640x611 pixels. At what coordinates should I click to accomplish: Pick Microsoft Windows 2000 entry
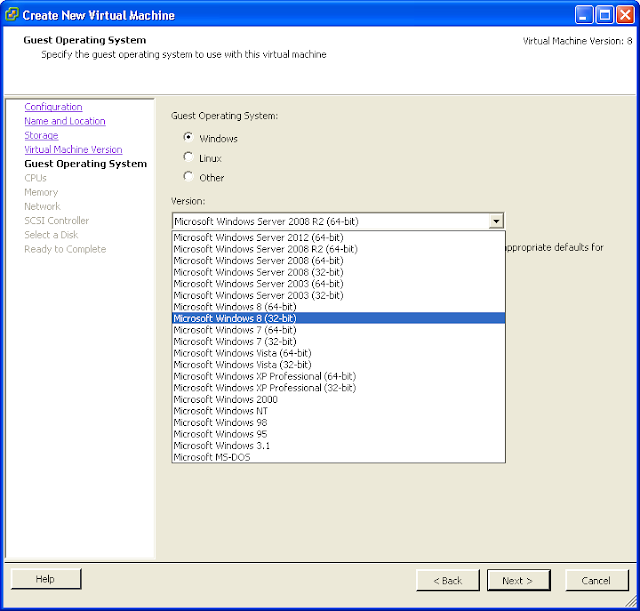tap(338, 399)
